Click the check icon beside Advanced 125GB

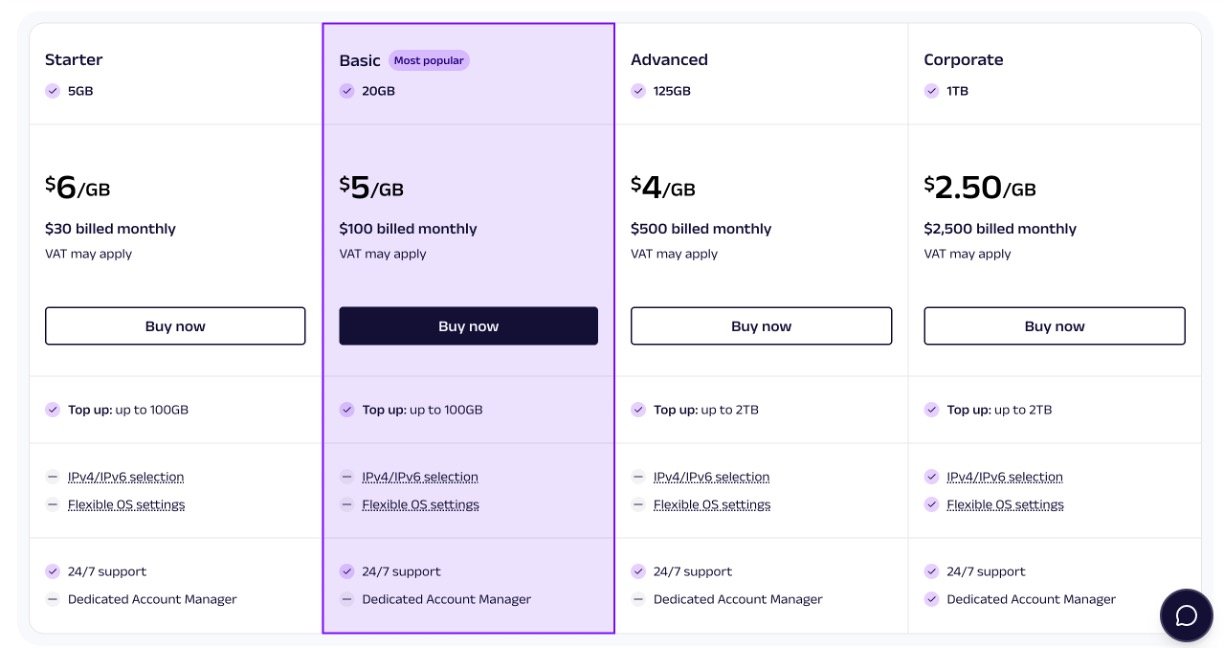click(638, 91)
